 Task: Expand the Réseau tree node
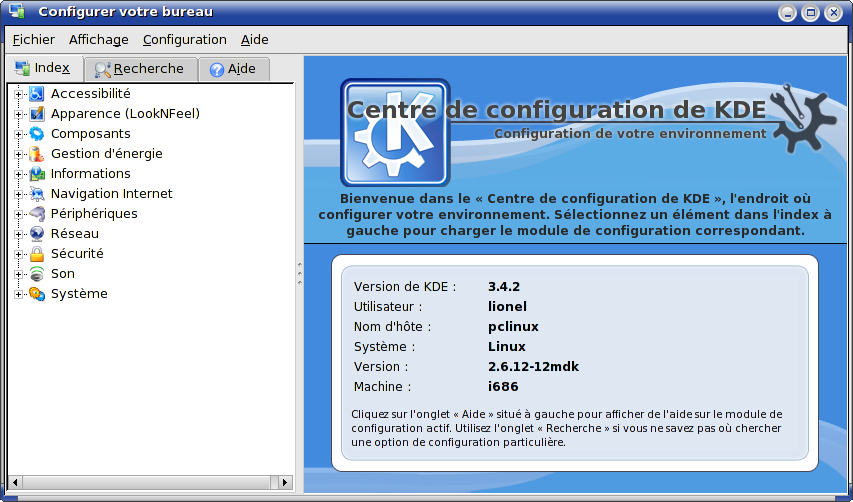click(x=18, y=234)
